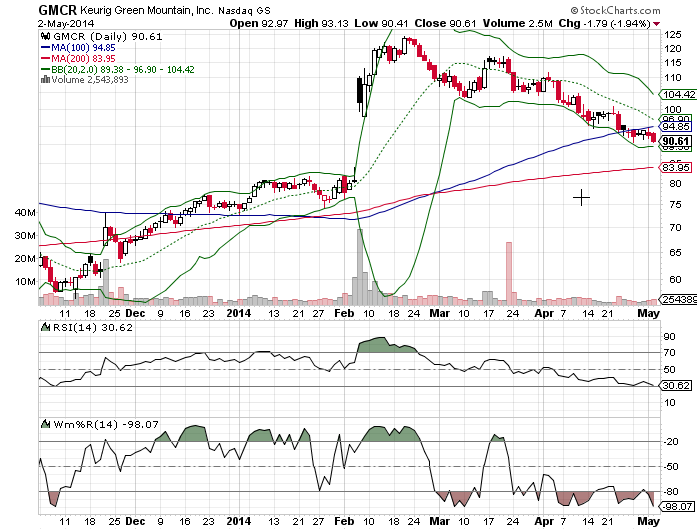
Task: Click the -50 level label on Wm%R axis
Action: click(671, 466)
